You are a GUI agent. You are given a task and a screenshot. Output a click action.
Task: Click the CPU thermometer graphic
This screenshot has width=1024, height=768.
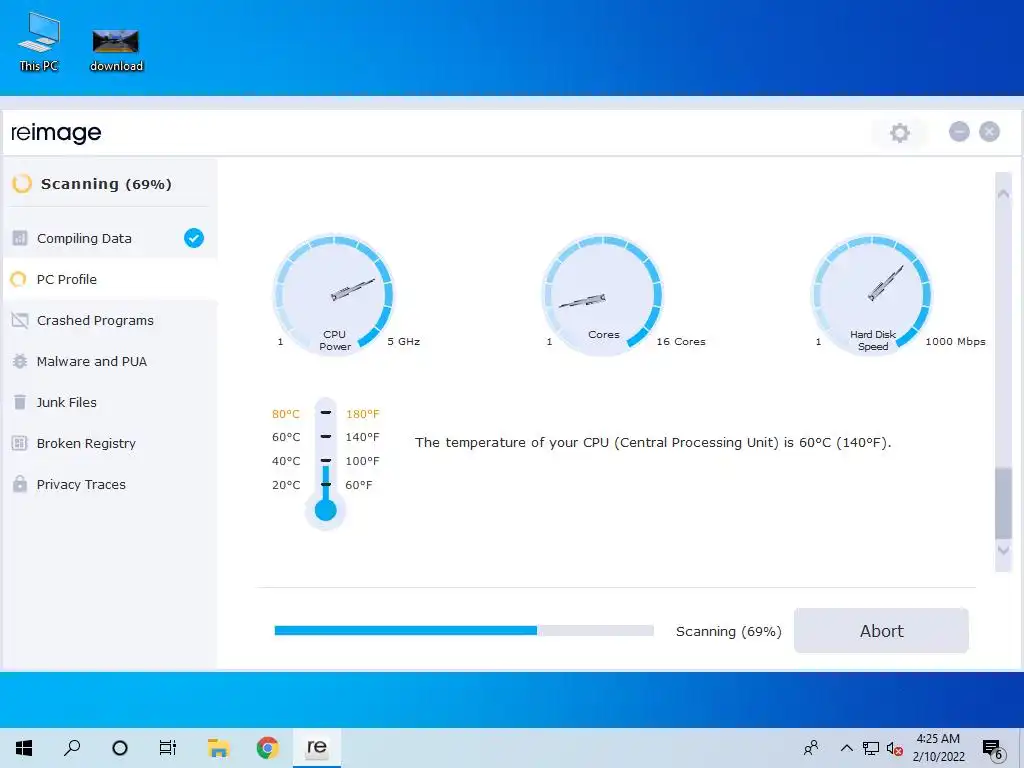click(x=325, y=462)
